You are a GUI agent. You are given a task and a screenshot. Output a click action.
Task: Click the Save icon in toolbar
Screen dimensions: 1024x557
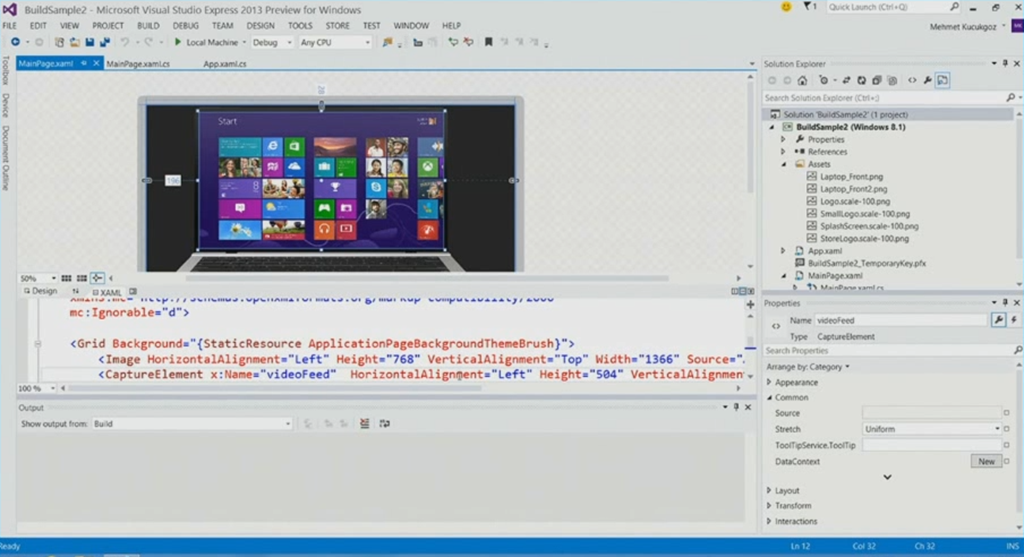tap(89, 42)
